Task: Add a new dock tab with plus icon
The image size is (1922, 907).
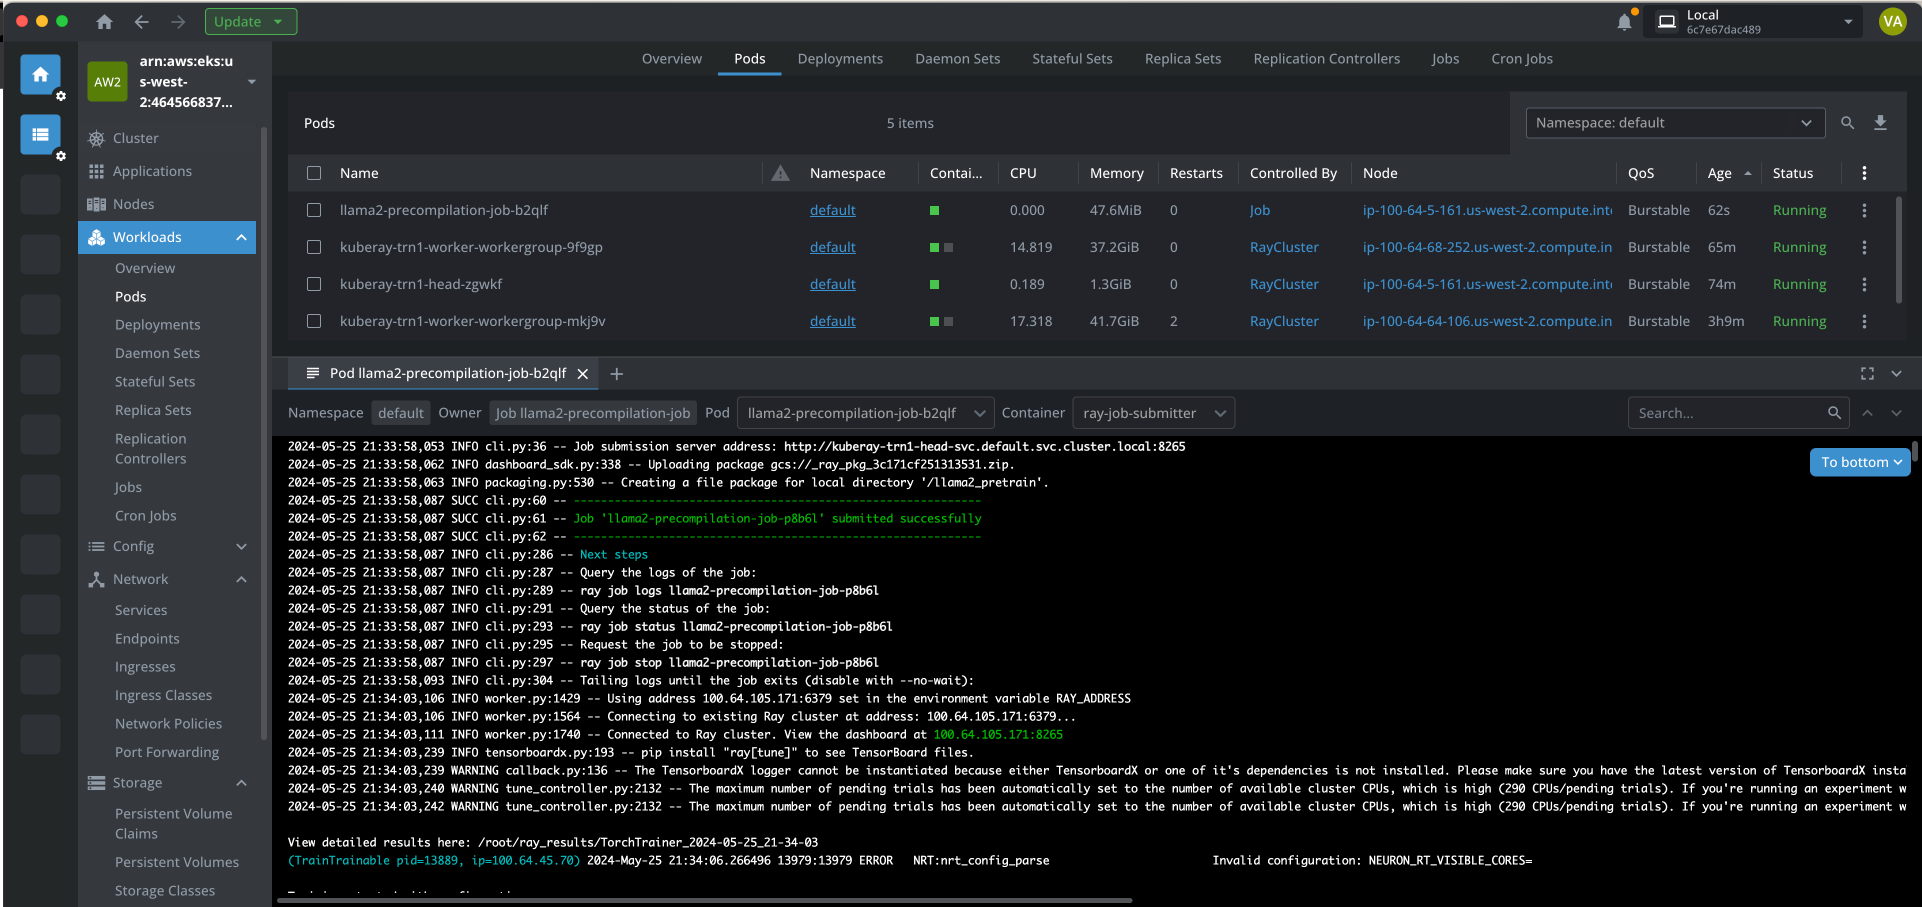Action: [x=617, y=373]
